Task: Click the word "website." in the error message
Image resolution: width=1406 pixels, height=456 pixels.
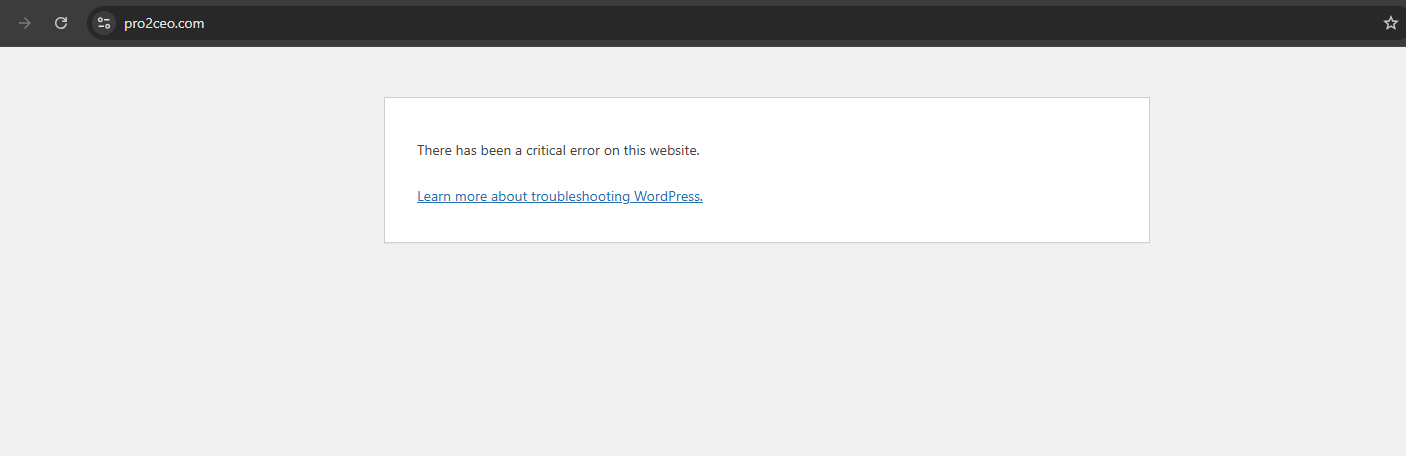Action: [x=673, y=151]
